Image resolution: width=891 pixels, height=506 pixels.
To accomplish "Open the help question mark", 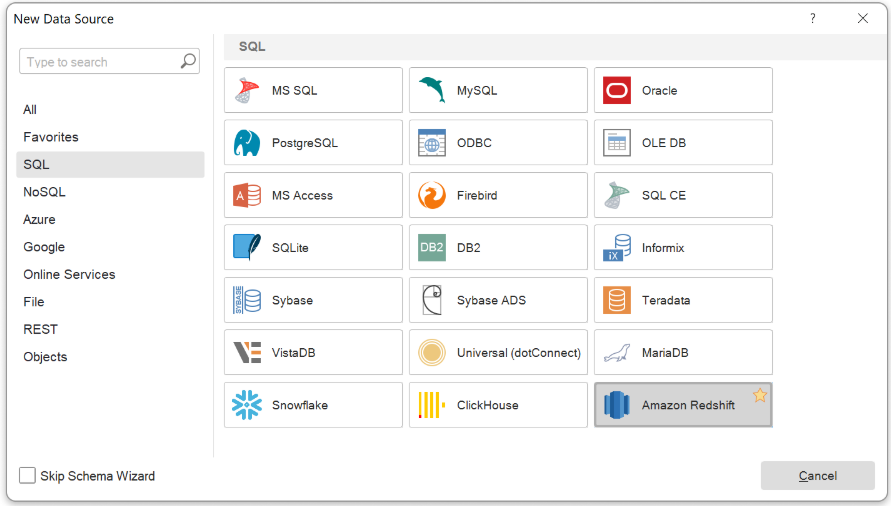I will coord(813,18).
